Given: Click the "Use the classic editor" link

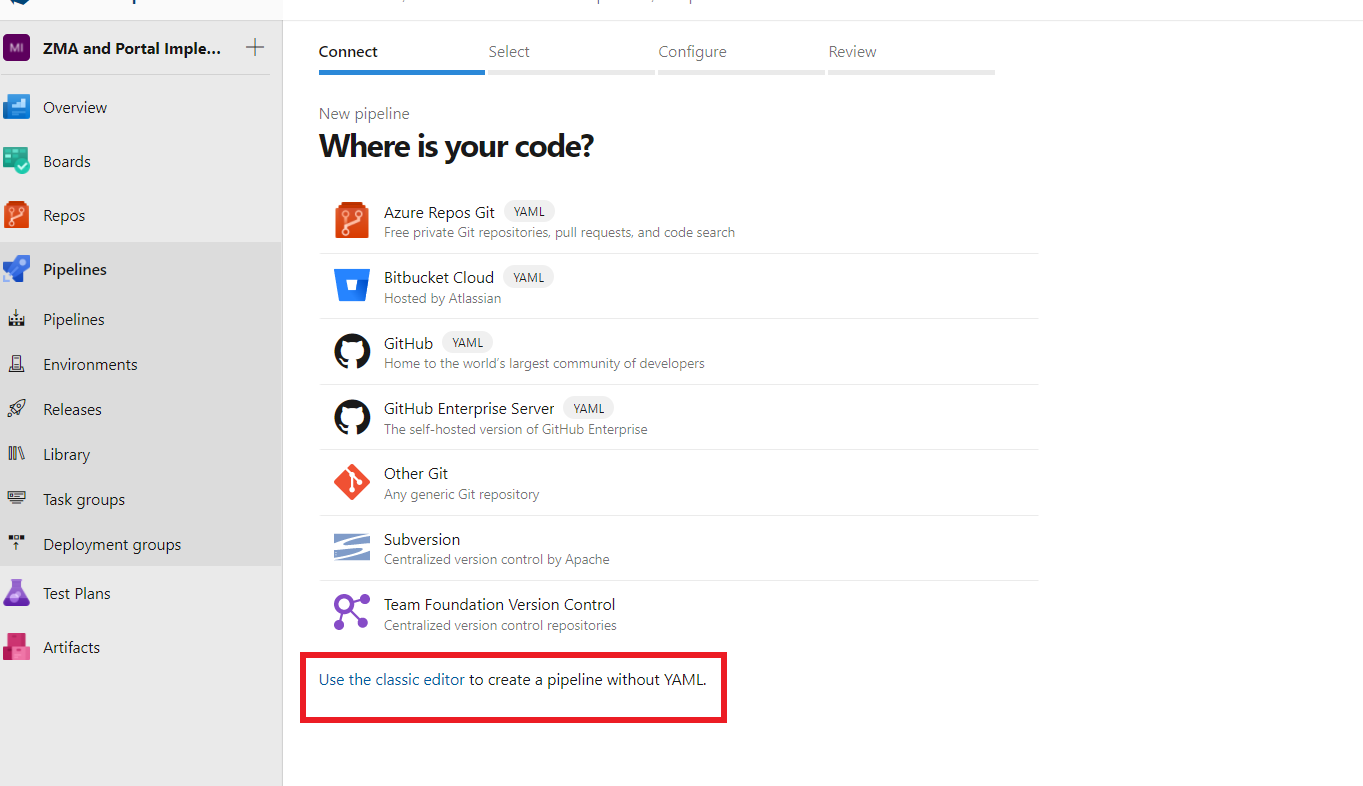Looking at the screenshot, I should point(391,680).
